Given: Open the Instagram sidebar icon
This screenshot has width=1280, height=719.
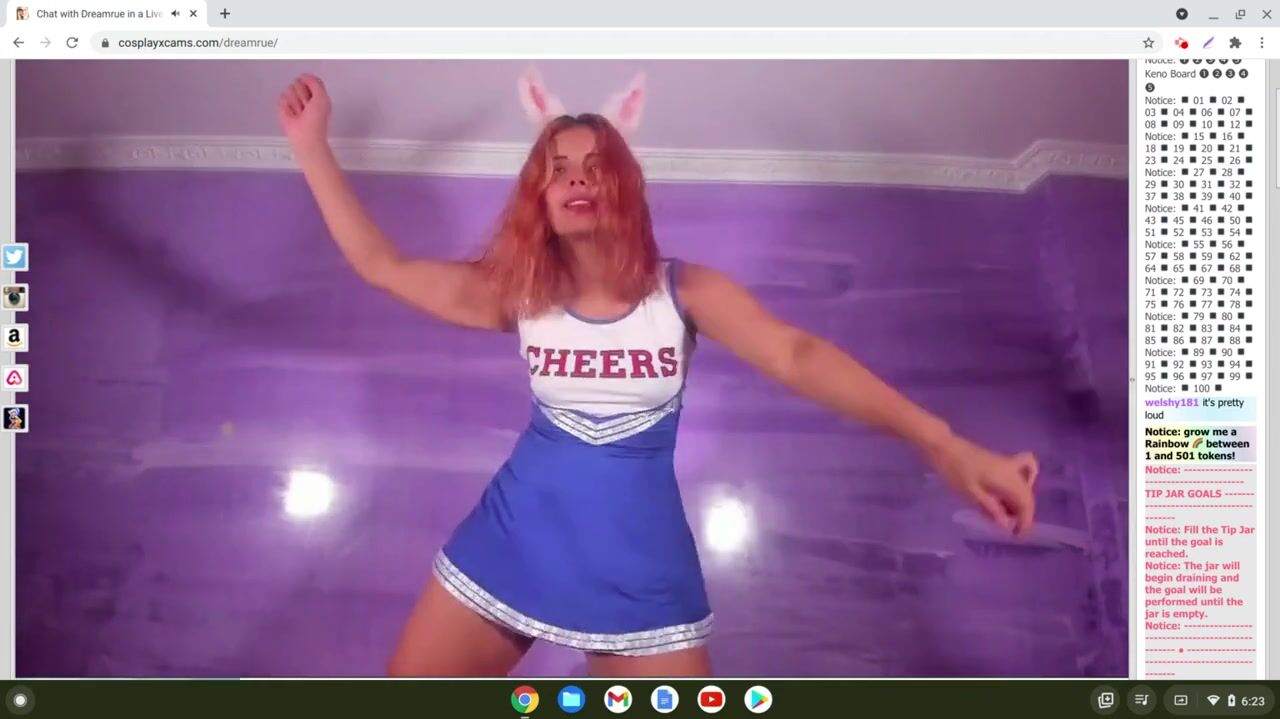Looking at the screenshot, I should tap(14, 297).
